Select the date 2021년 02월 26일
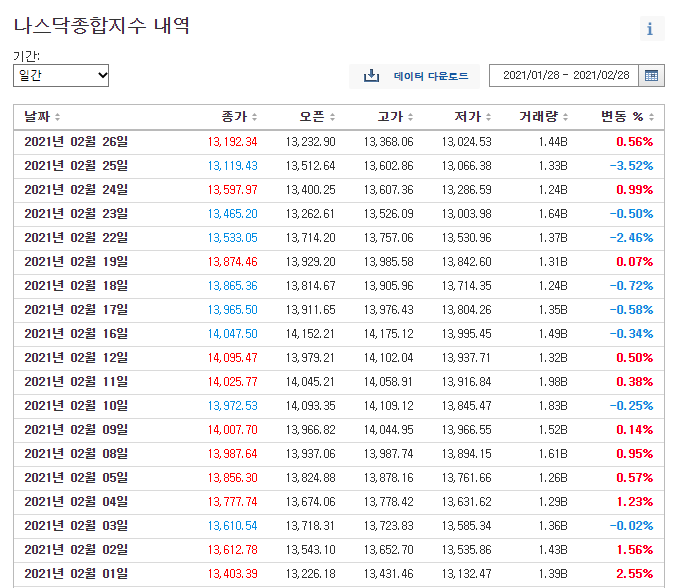This screenshot has height=588, width=673. click(76, 142)
